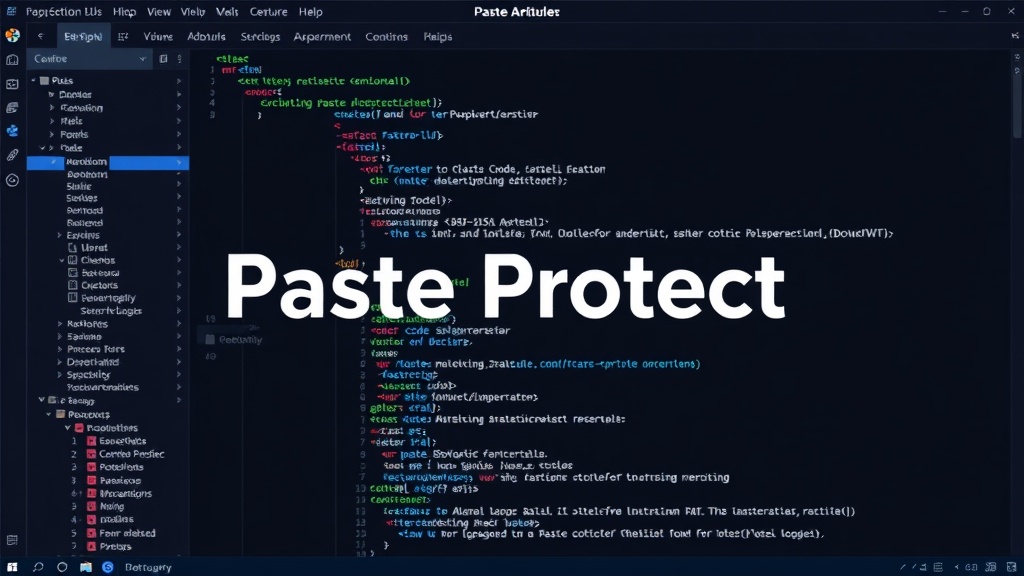Screen dimensions: 1024x576
Task: Click the share icon at the top-right of the tab bar
Action: pyautogui.click(x=1015, y=37)
